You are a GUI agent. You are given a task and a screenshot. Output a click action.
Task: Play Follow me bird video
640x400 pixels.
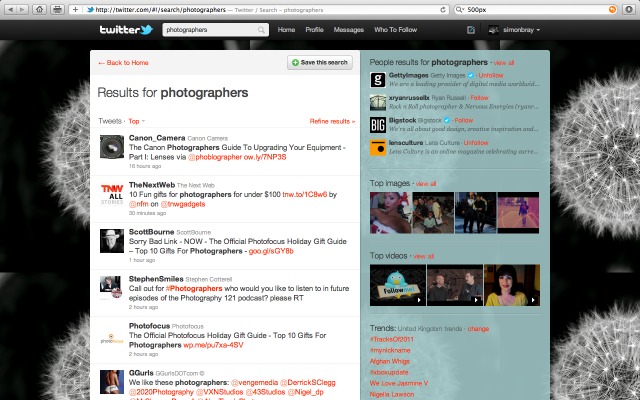click(x=398, y=285)
